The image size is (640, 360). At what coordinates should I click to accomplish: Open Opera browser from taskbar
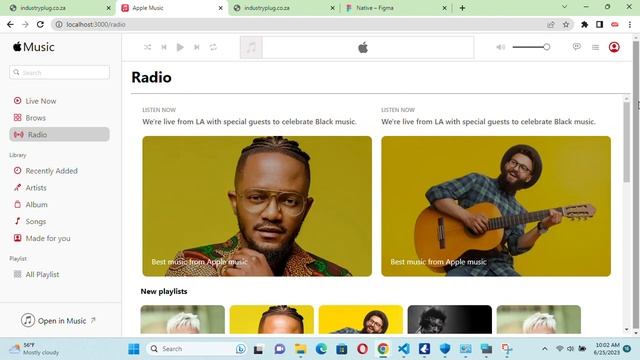[362, 349]
